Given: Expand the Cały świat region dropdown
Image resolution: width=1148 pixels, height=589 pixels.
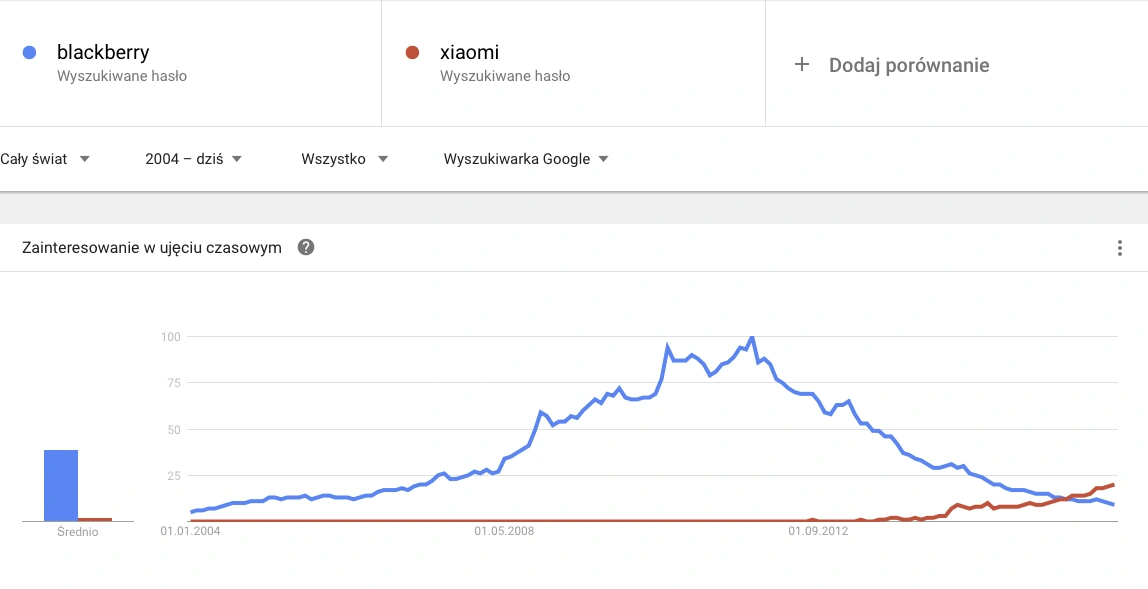Looking at the screenshot, I should coord(45,159).
